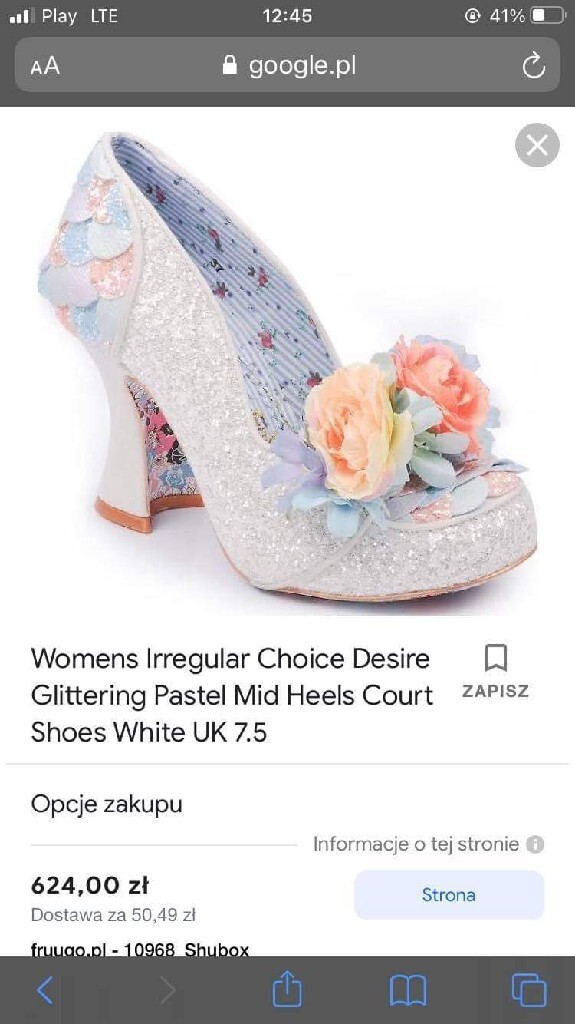The width and height of the screenshot is (575, 1024).
Task: Open Safari bookmarks book icon
Action: [x=408, y=991]
